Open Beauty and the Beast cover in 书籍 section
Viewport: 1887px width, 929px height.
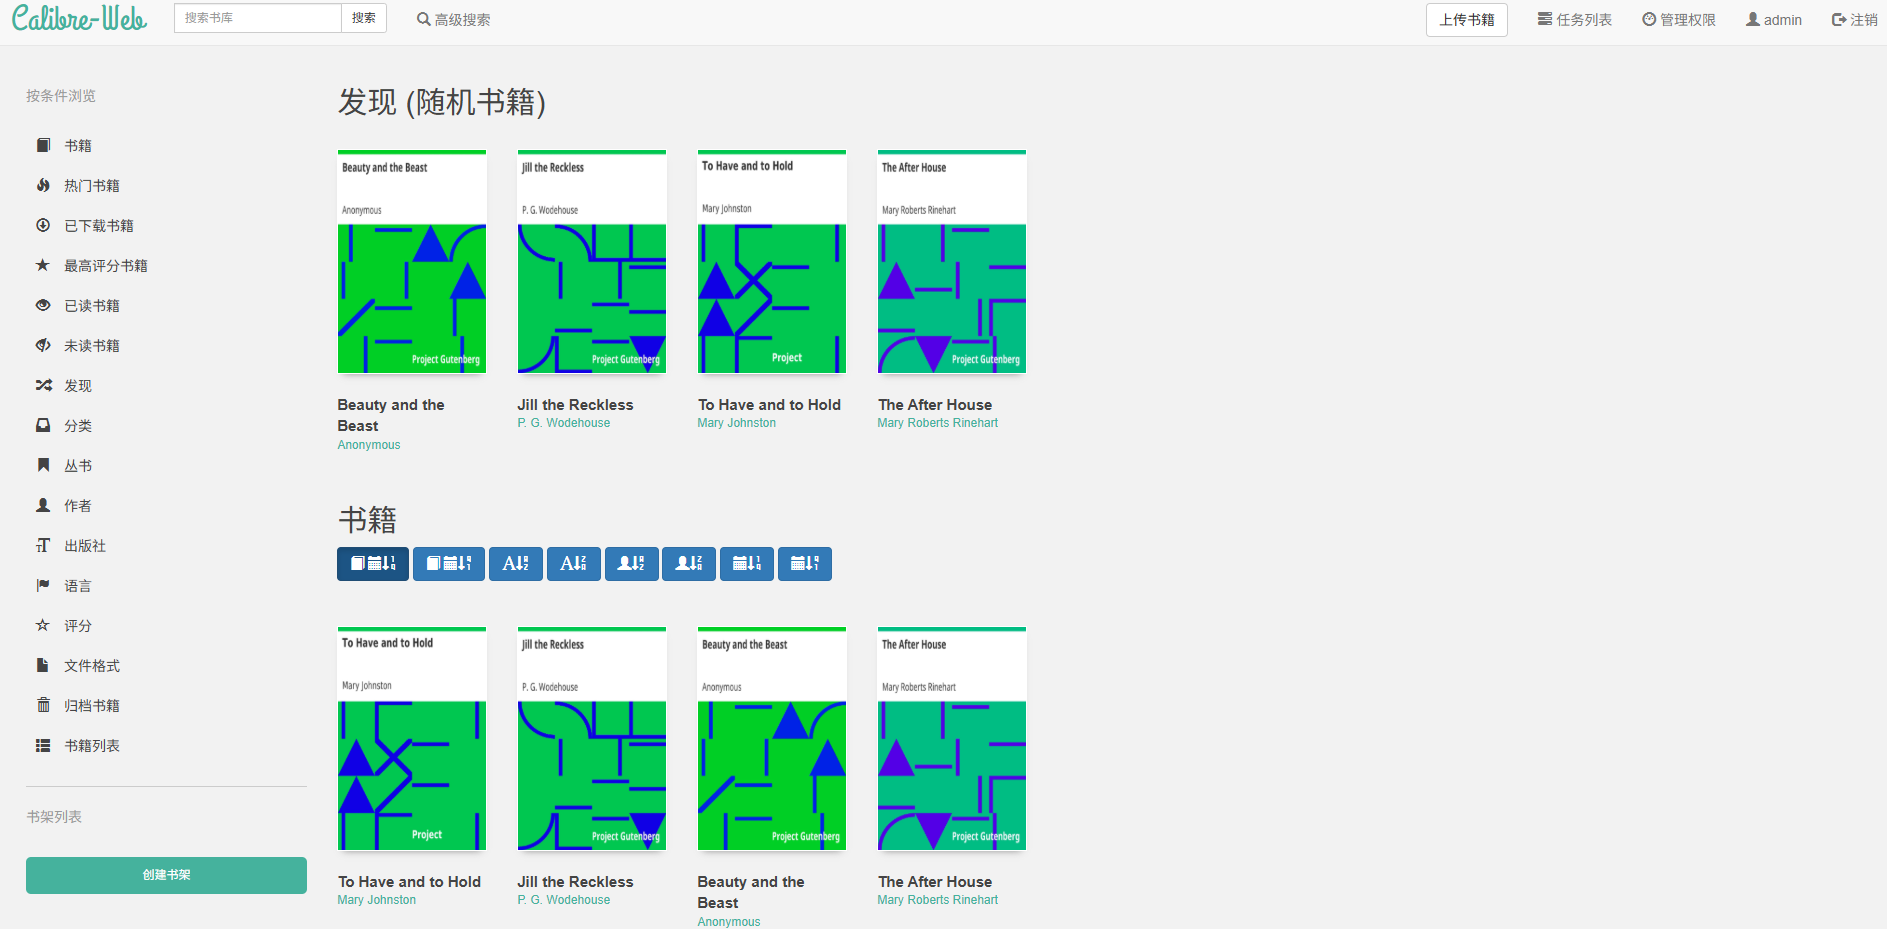coord(772,739)
